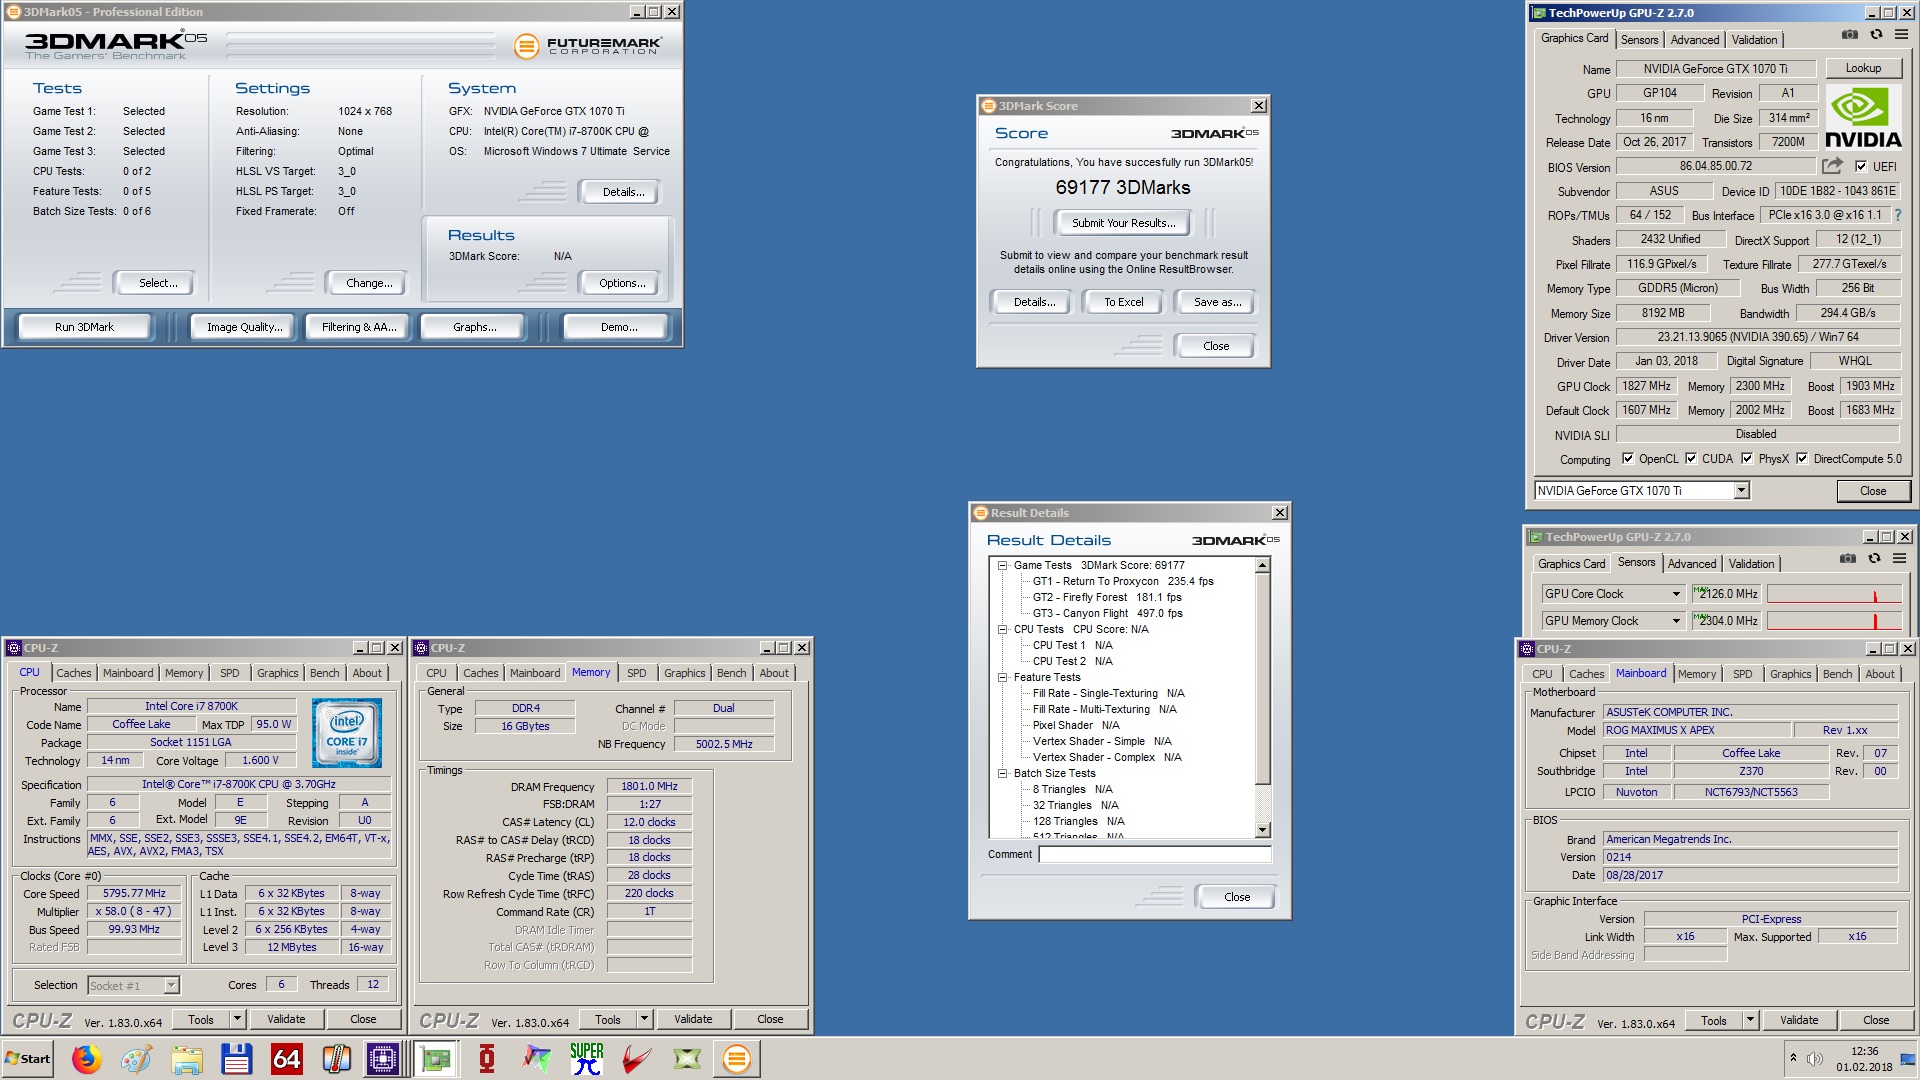Click the GPU-Z graphics card taskbar icon
Viewport: 1920px width, 1080px height.
437,1058
